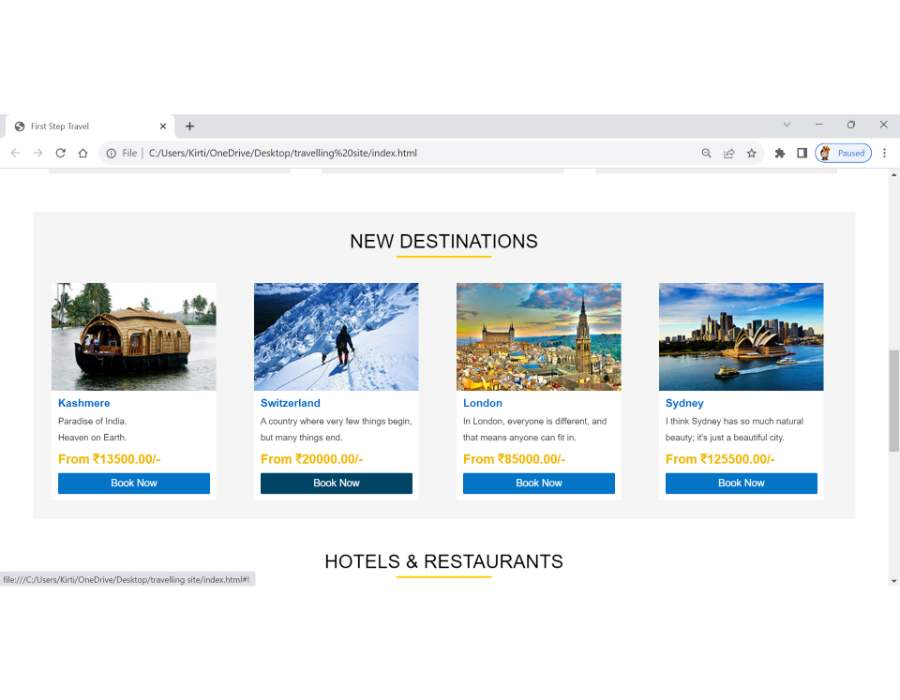
Task: Close the First Step Travel tab
Action: click(x=163, y=126)
